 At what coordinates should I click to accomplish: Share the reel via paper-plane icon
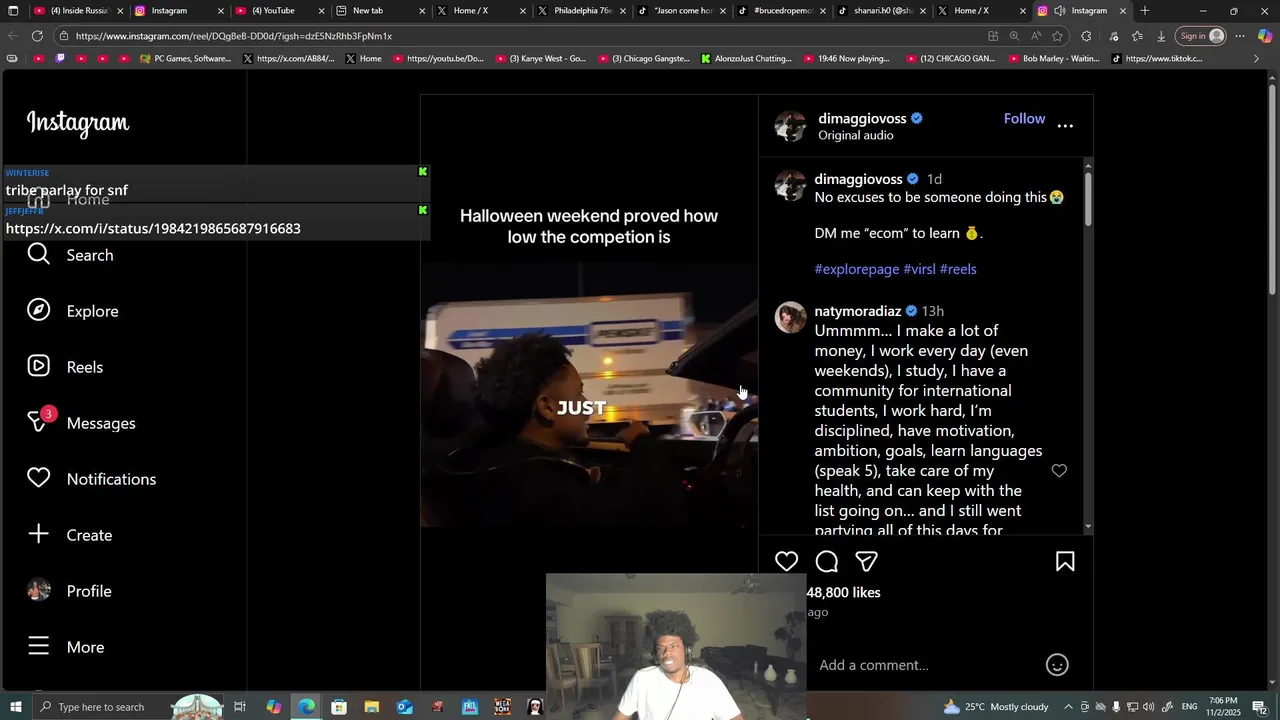click(x=866, y=562)
